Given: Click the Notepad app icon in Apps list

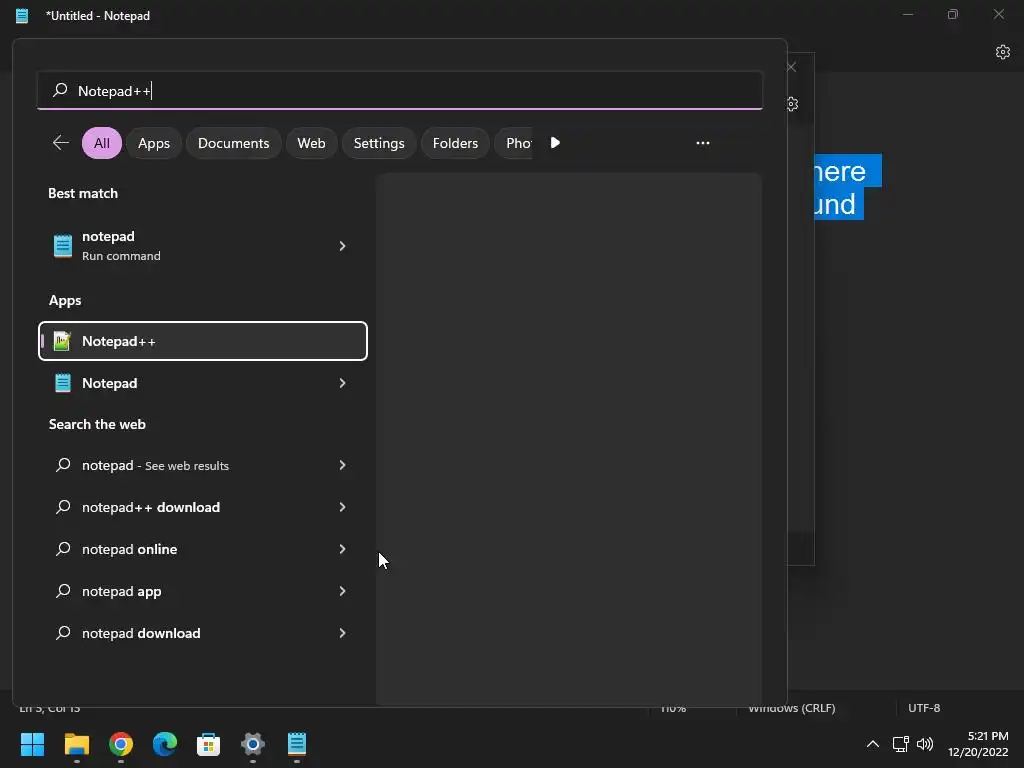Looking at the screenshot, I should [63, 383].
